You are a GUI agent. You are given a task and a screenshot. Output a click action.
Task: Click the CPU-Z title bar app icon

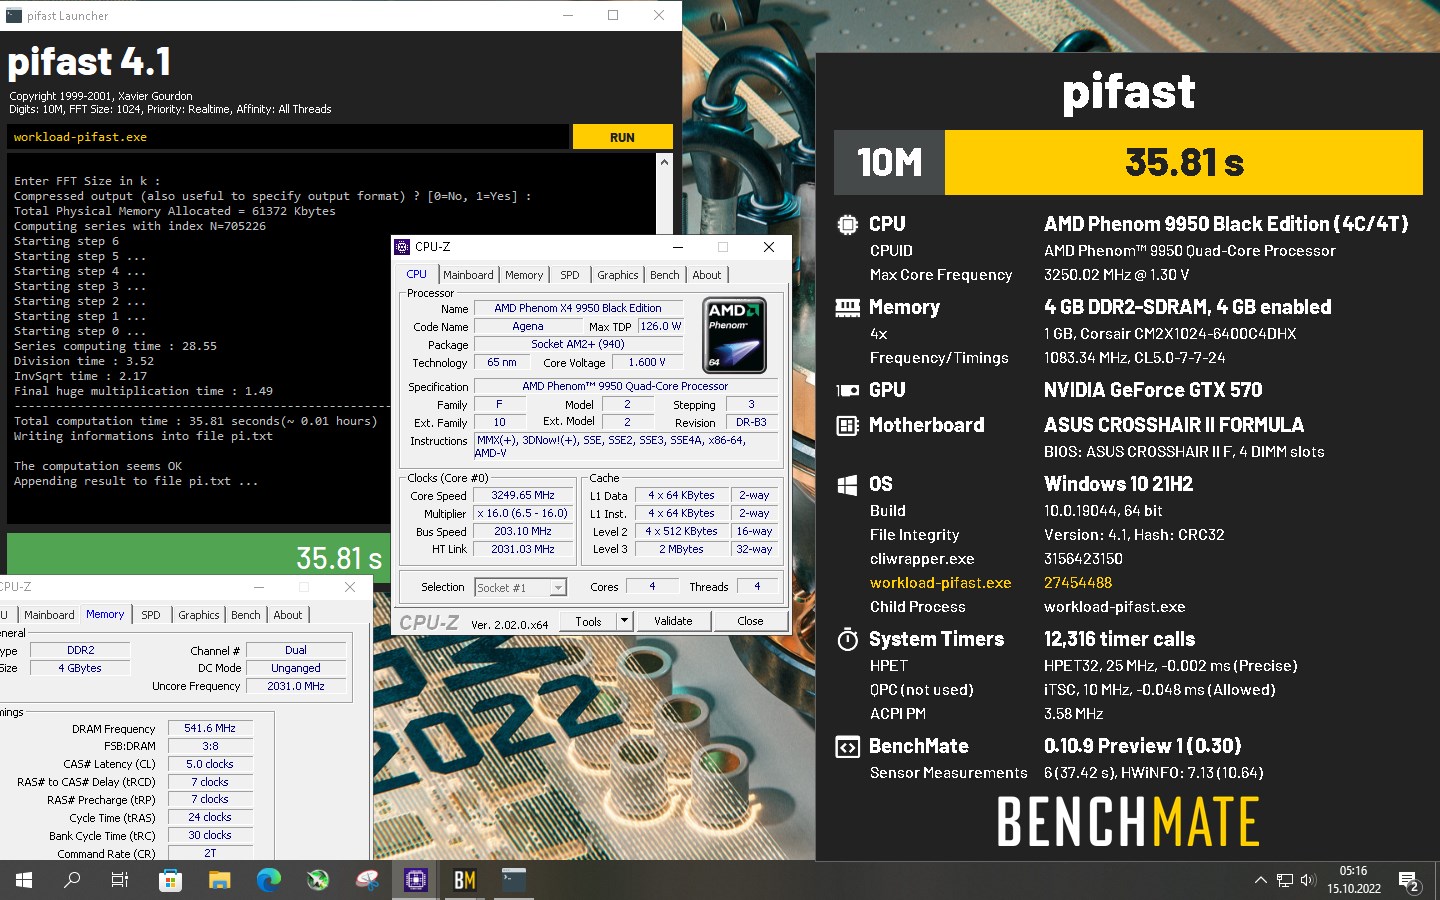[x=402, y=247]
